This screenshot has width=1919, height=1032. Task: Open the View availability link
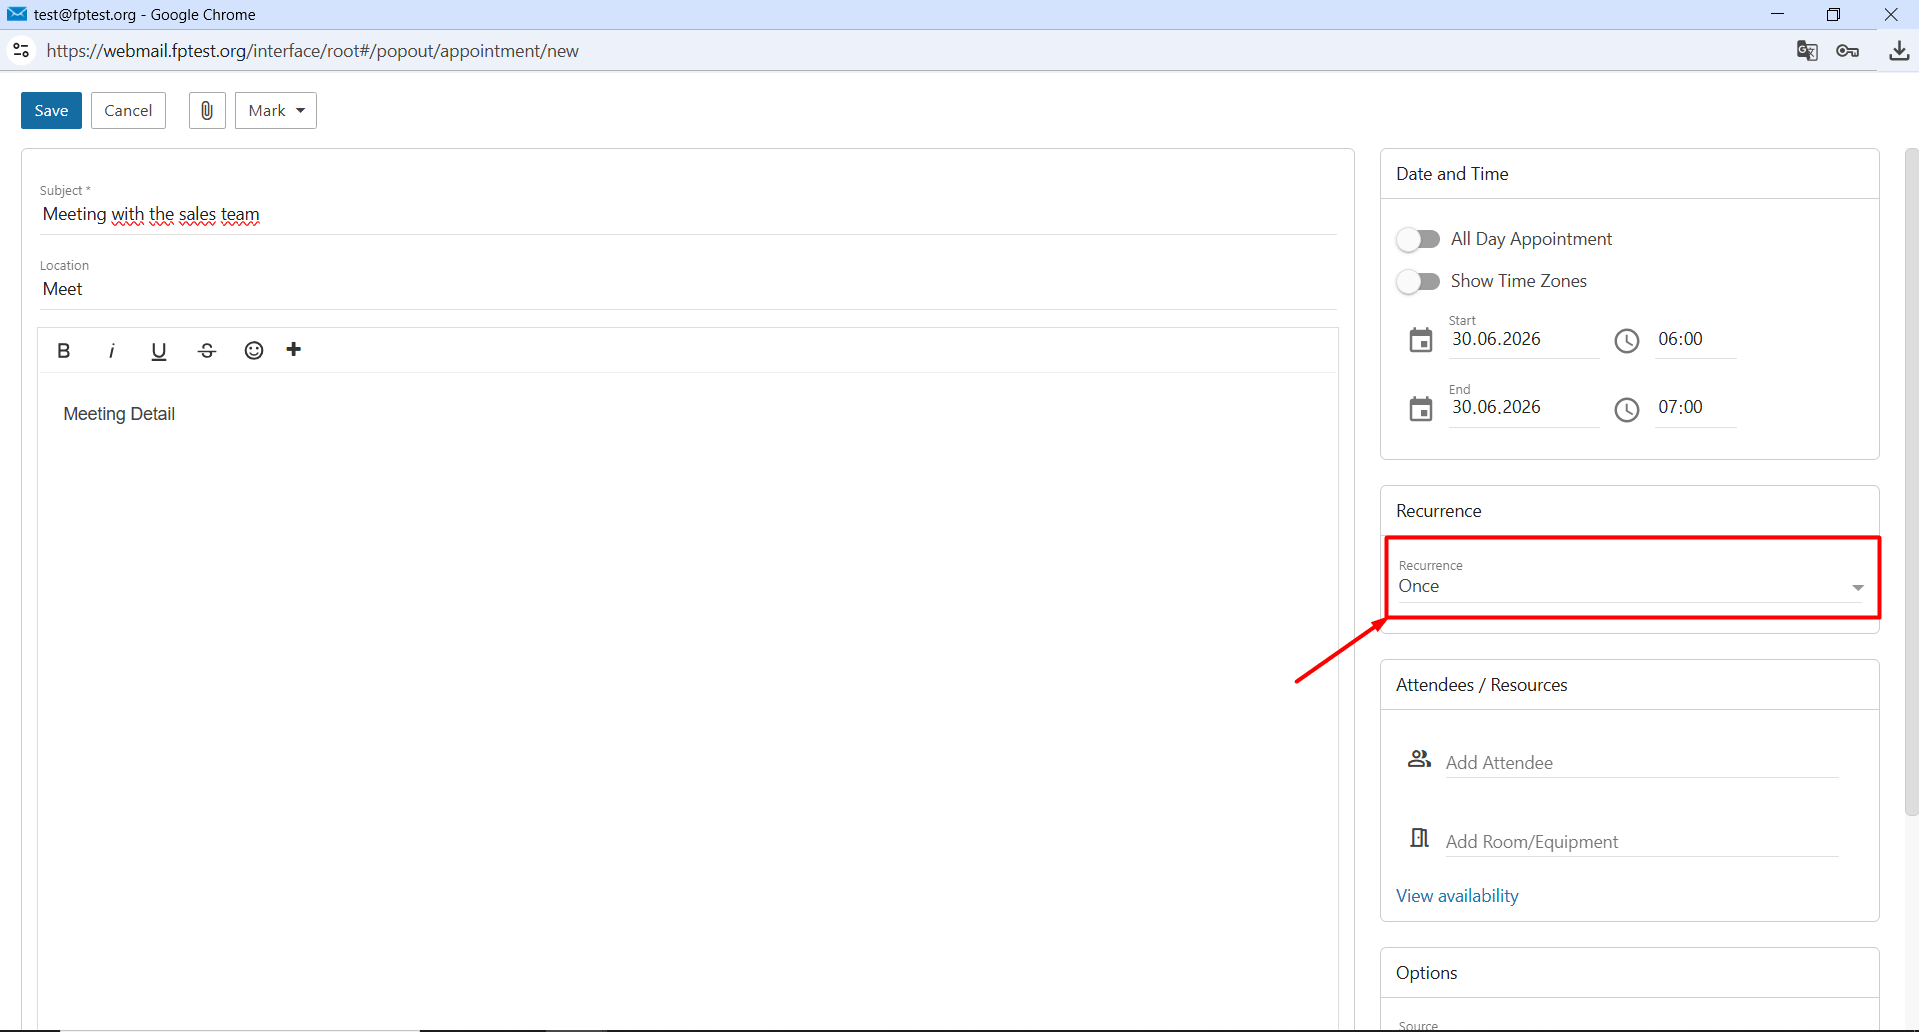click(1457, 896)
